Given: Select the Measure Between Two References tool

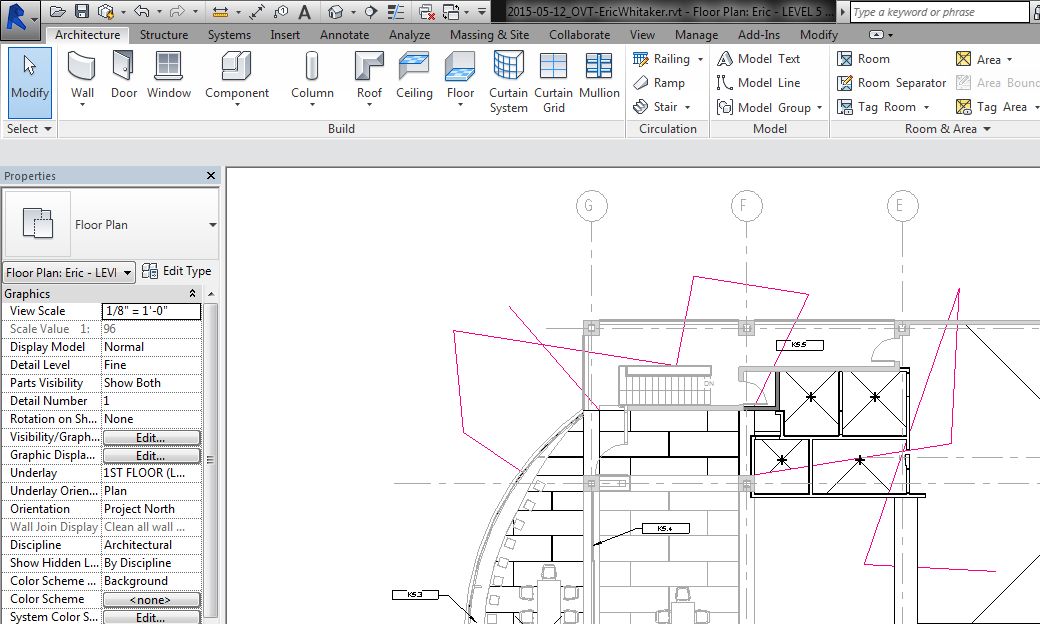Looking at the screenshot, I should (220, 11).
